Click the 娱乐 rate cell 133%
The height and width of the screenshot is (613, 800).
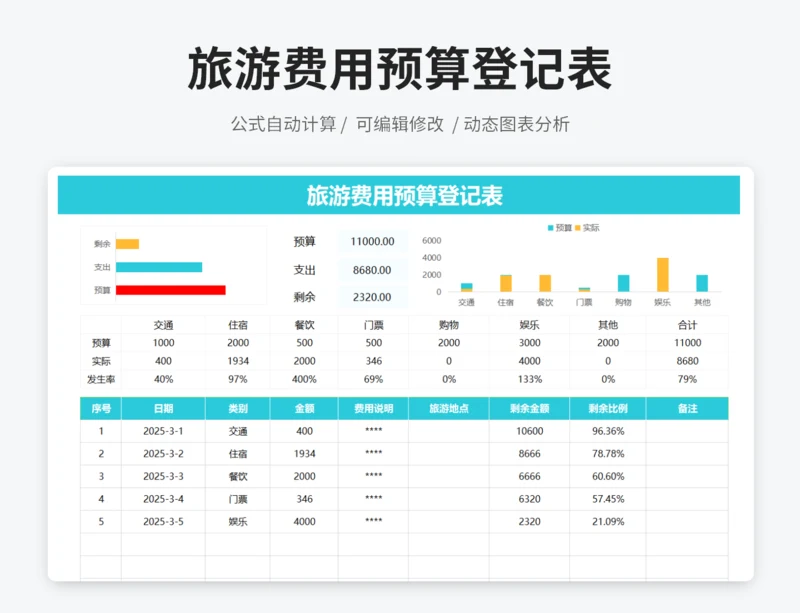[x=530, y=379]
